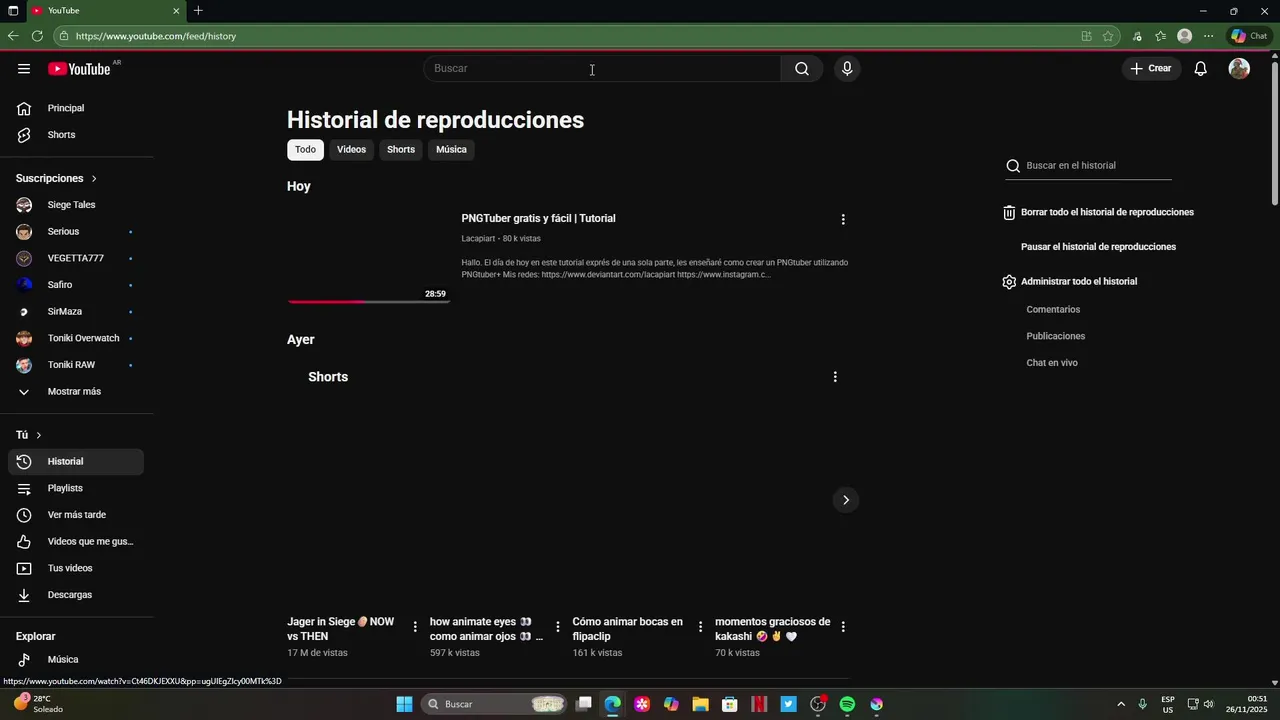Screen dimensions: 1280x720
Task: Click the YouTube logo
Action: pyautogui.click(x=79, y=69)
